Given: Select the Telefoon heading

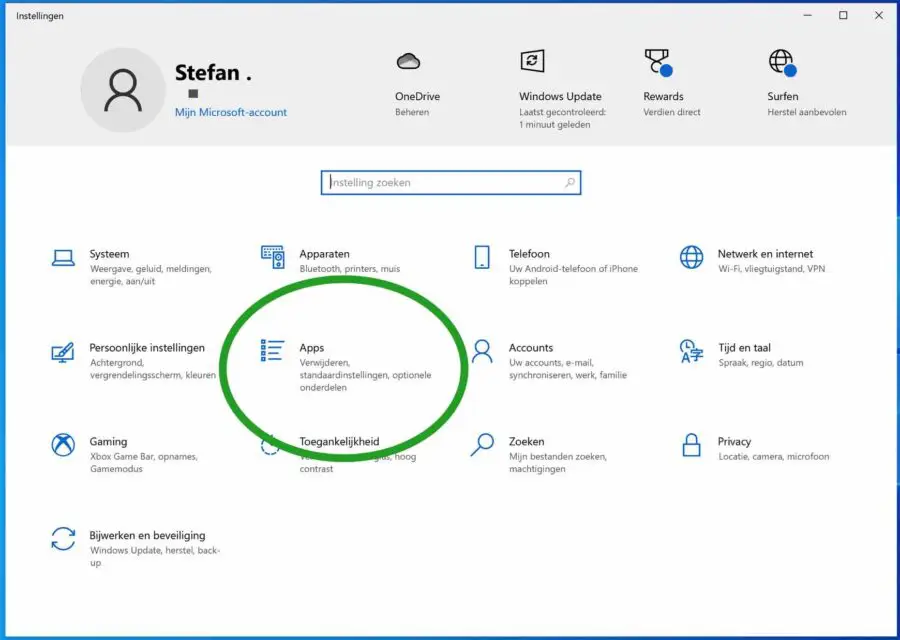Looking at the screenshot, I should click(529, 254).
